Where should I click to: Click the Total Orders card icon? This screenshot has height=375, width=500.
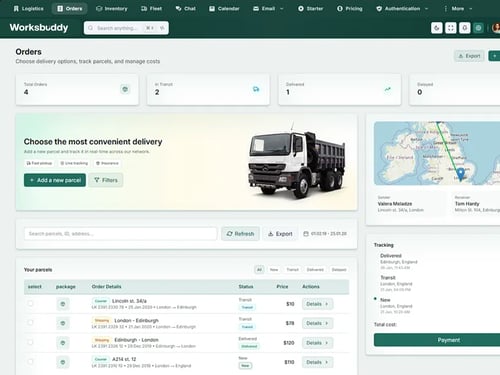125,89
